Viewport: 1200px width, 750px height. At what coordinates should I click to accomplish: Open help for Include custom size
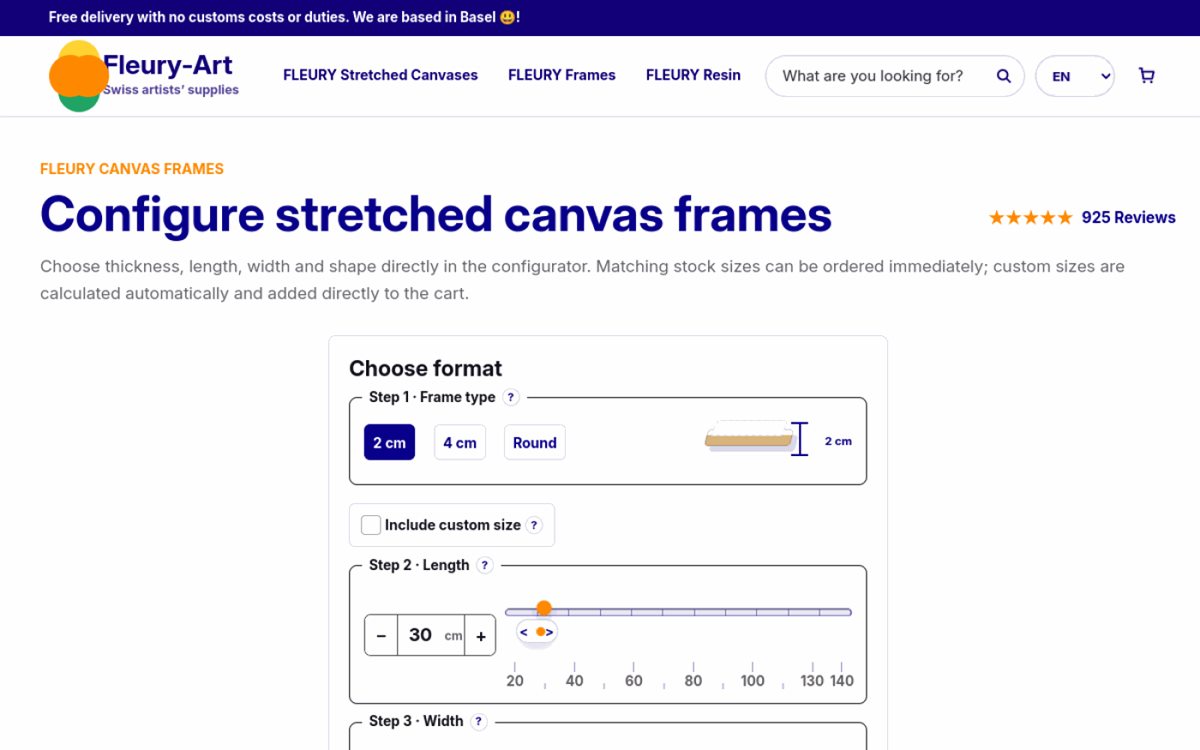pyautogui.click(x=534, y=525)
